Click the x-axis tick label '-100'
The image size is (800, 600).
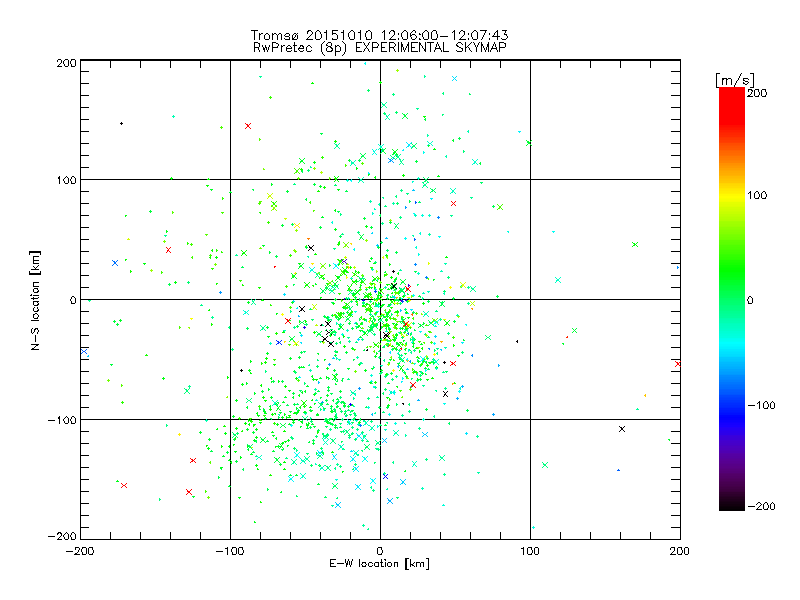230,552
